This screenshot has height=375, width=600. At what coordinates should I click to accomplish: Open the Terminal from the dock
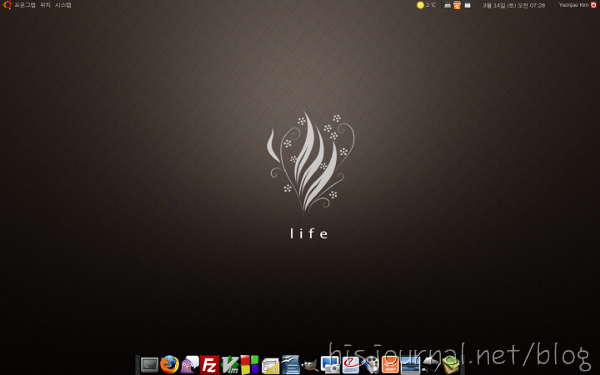[x=149, y=365]
